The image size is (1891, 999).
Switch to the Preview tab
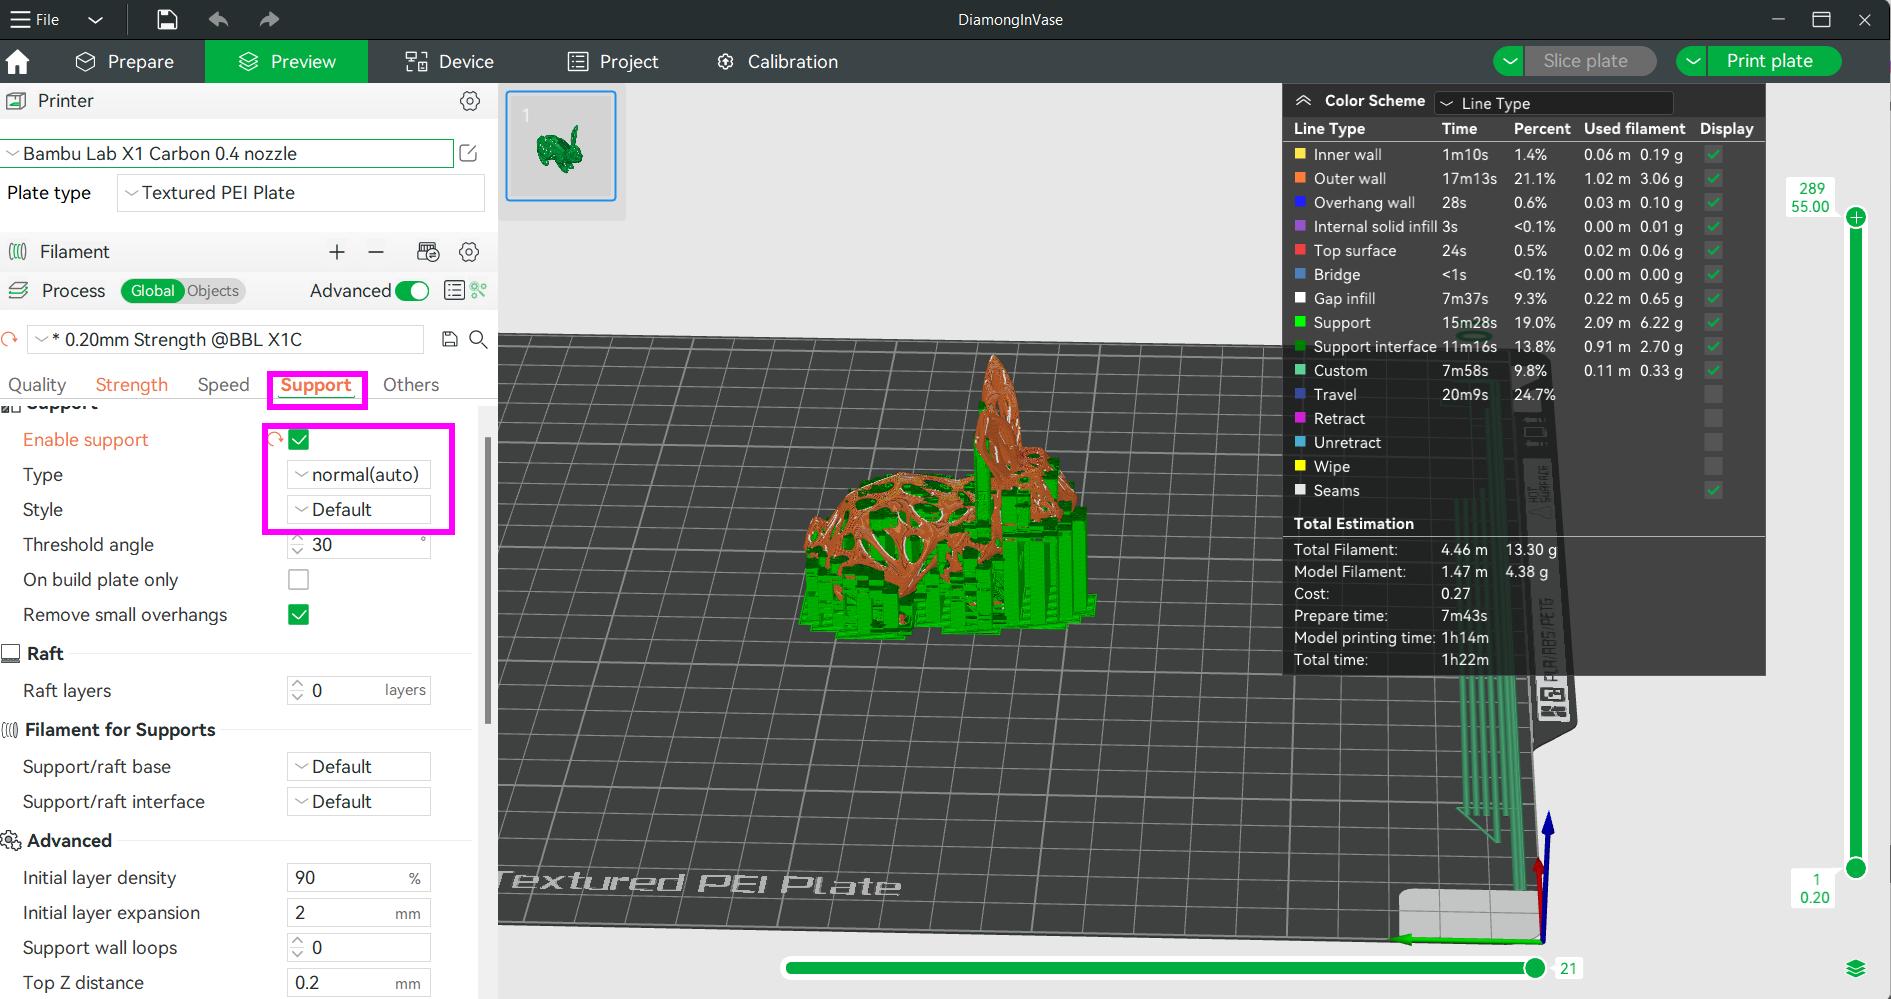tap(287, 62)
